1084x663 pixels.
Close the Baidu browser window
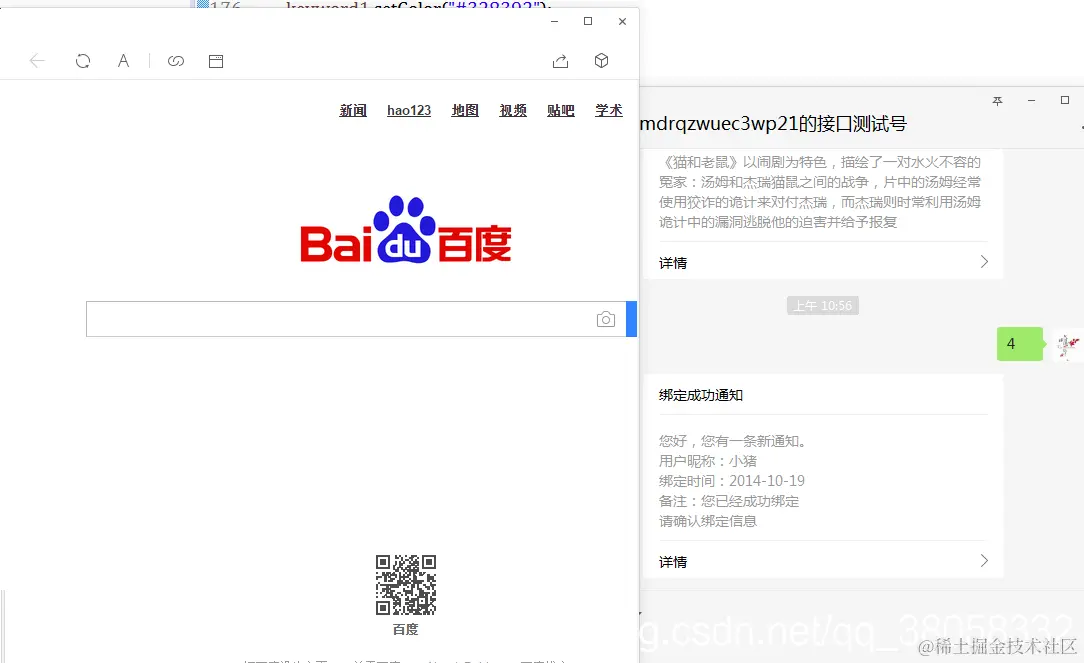click(622, 21)
